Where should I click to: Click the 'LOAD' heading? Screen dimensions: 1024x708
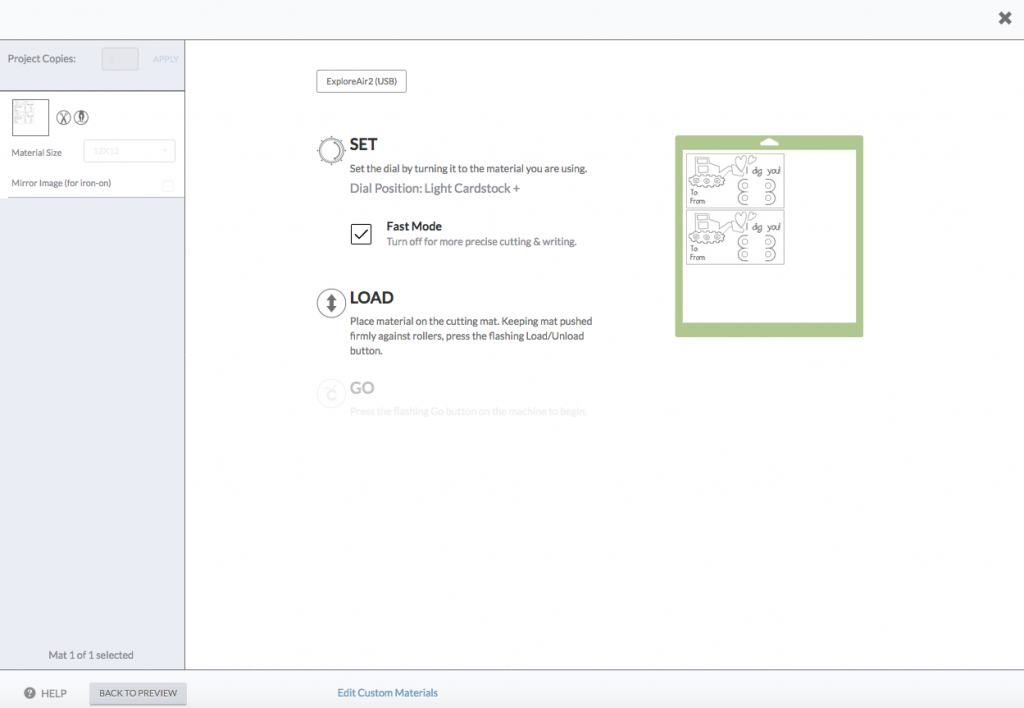[372, 298]
